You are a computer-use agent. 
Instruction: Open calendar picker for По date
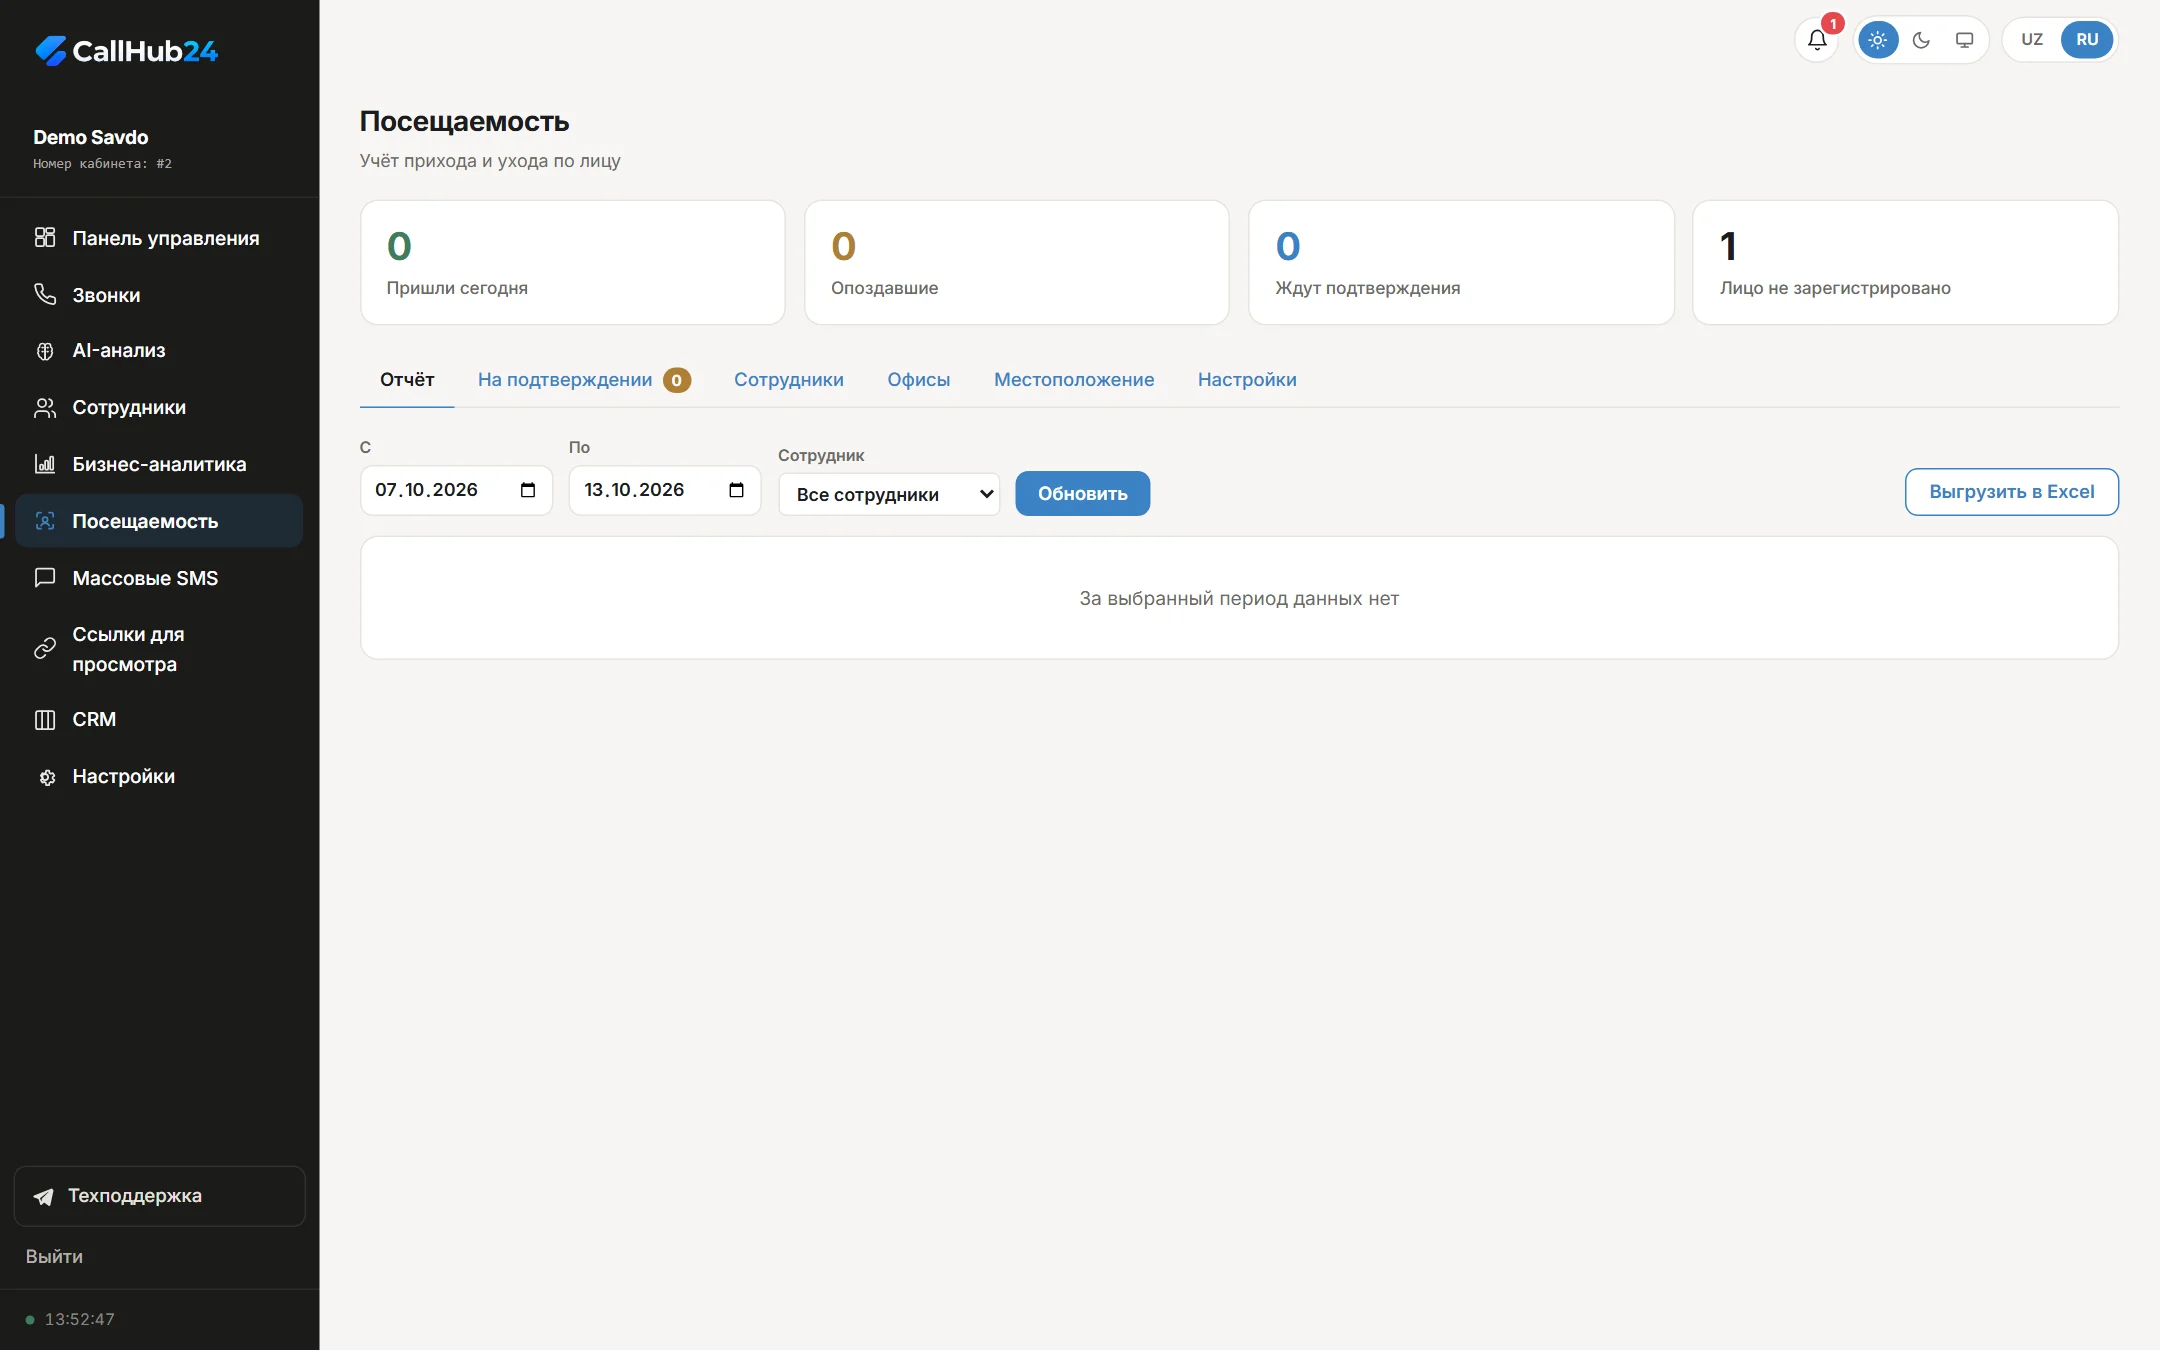737,490
